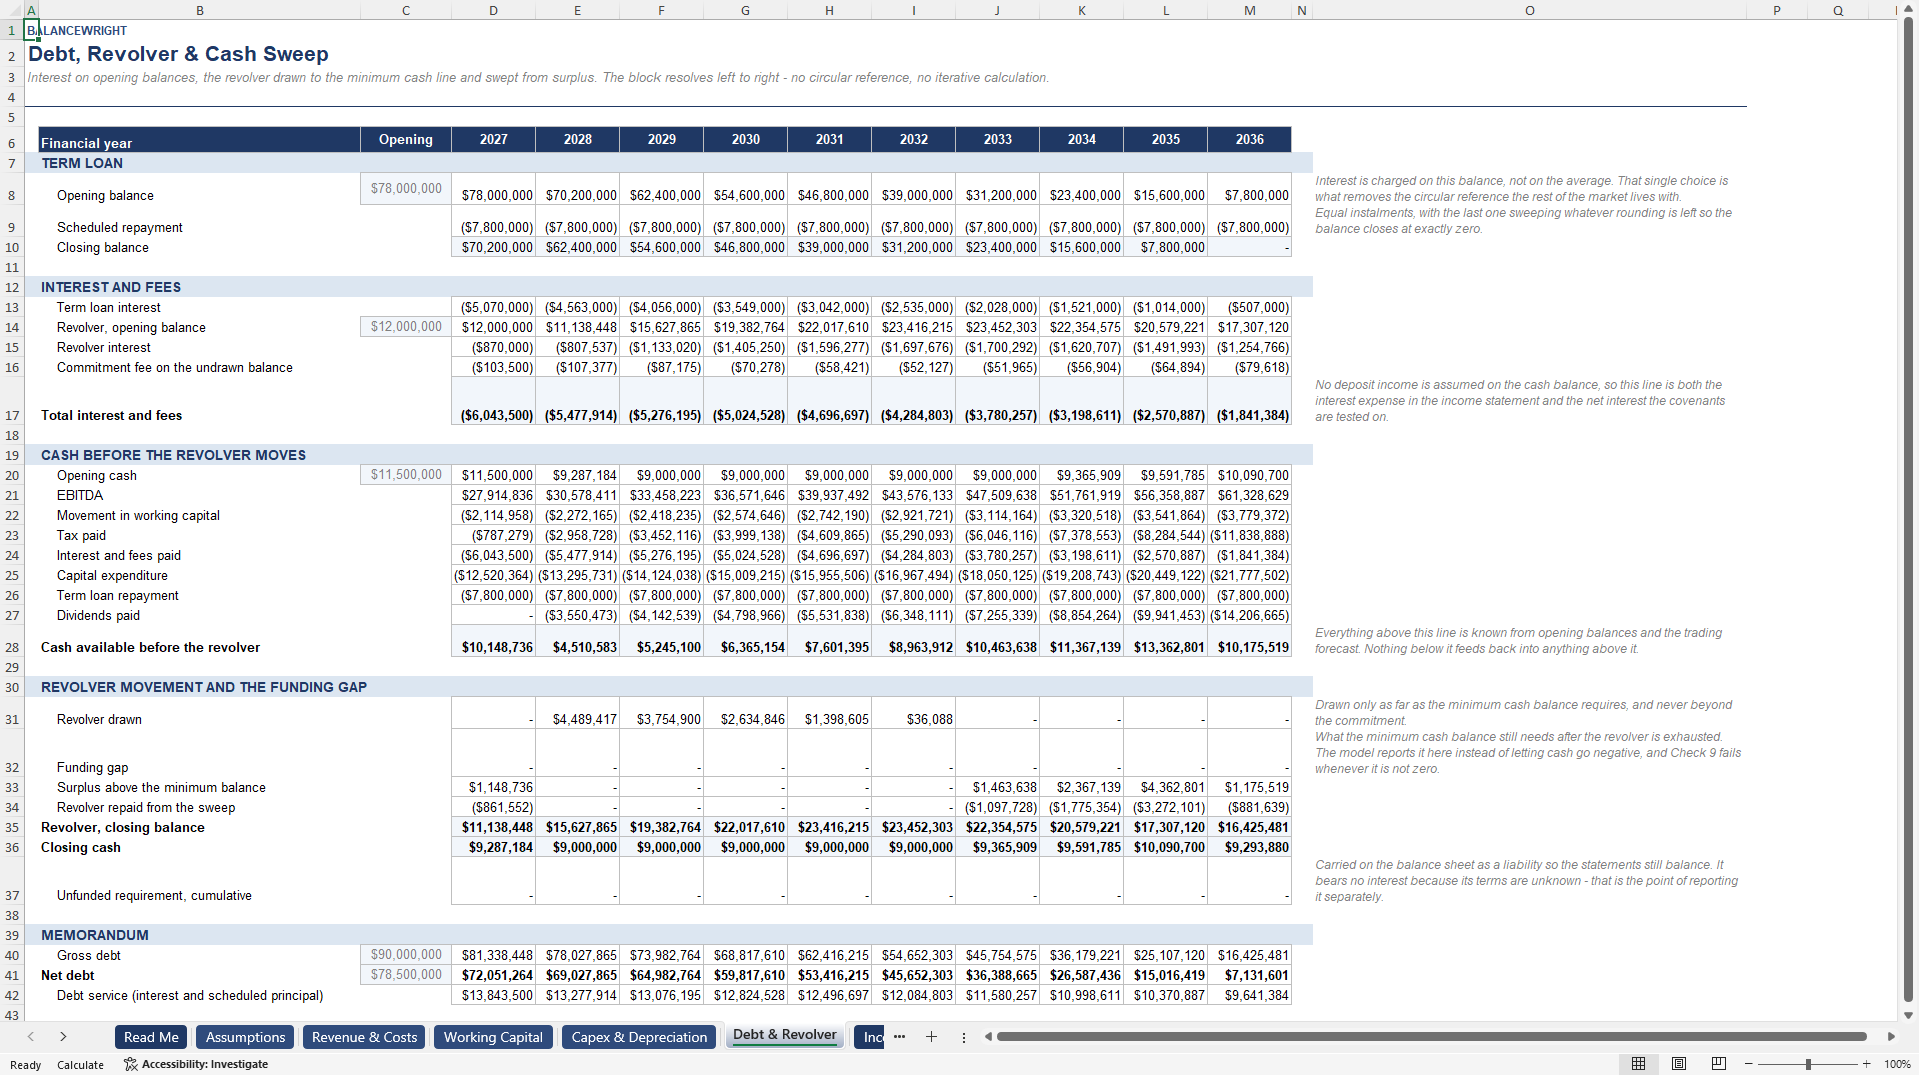This screenshot has width=1919, height=1075.
Task: Select the TERM LOAN section heading
Action: [82, 163]
